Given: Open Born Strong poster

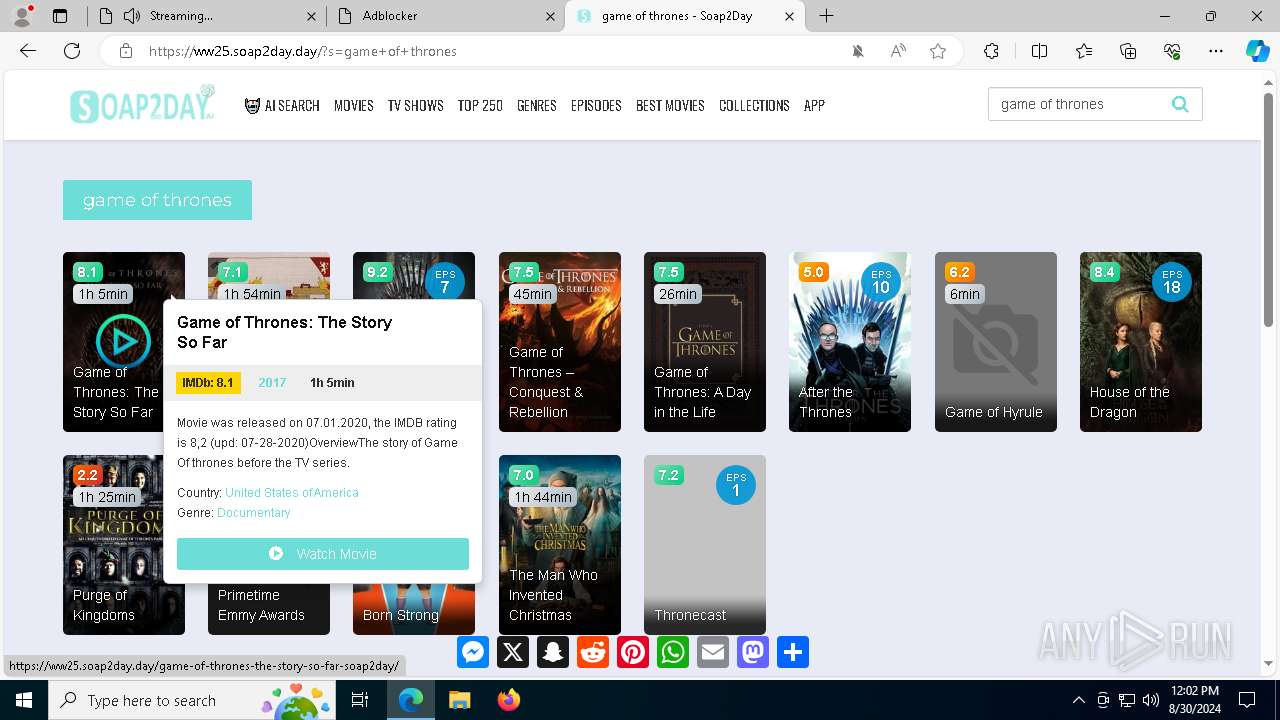Looking at the screenshot, I should click(x=414, y=610).
